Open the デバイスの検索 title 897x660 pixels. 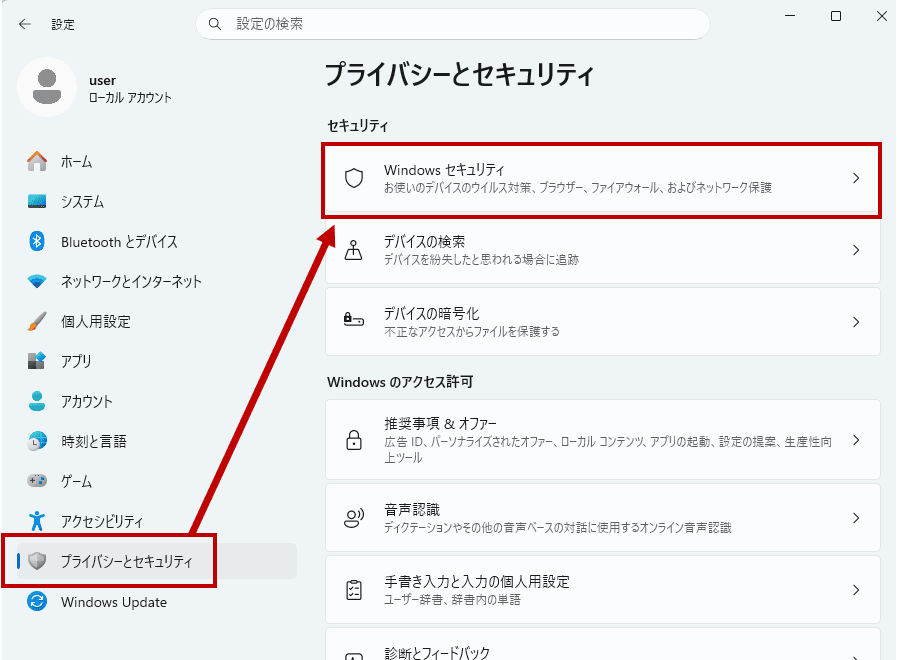[424, 241]
